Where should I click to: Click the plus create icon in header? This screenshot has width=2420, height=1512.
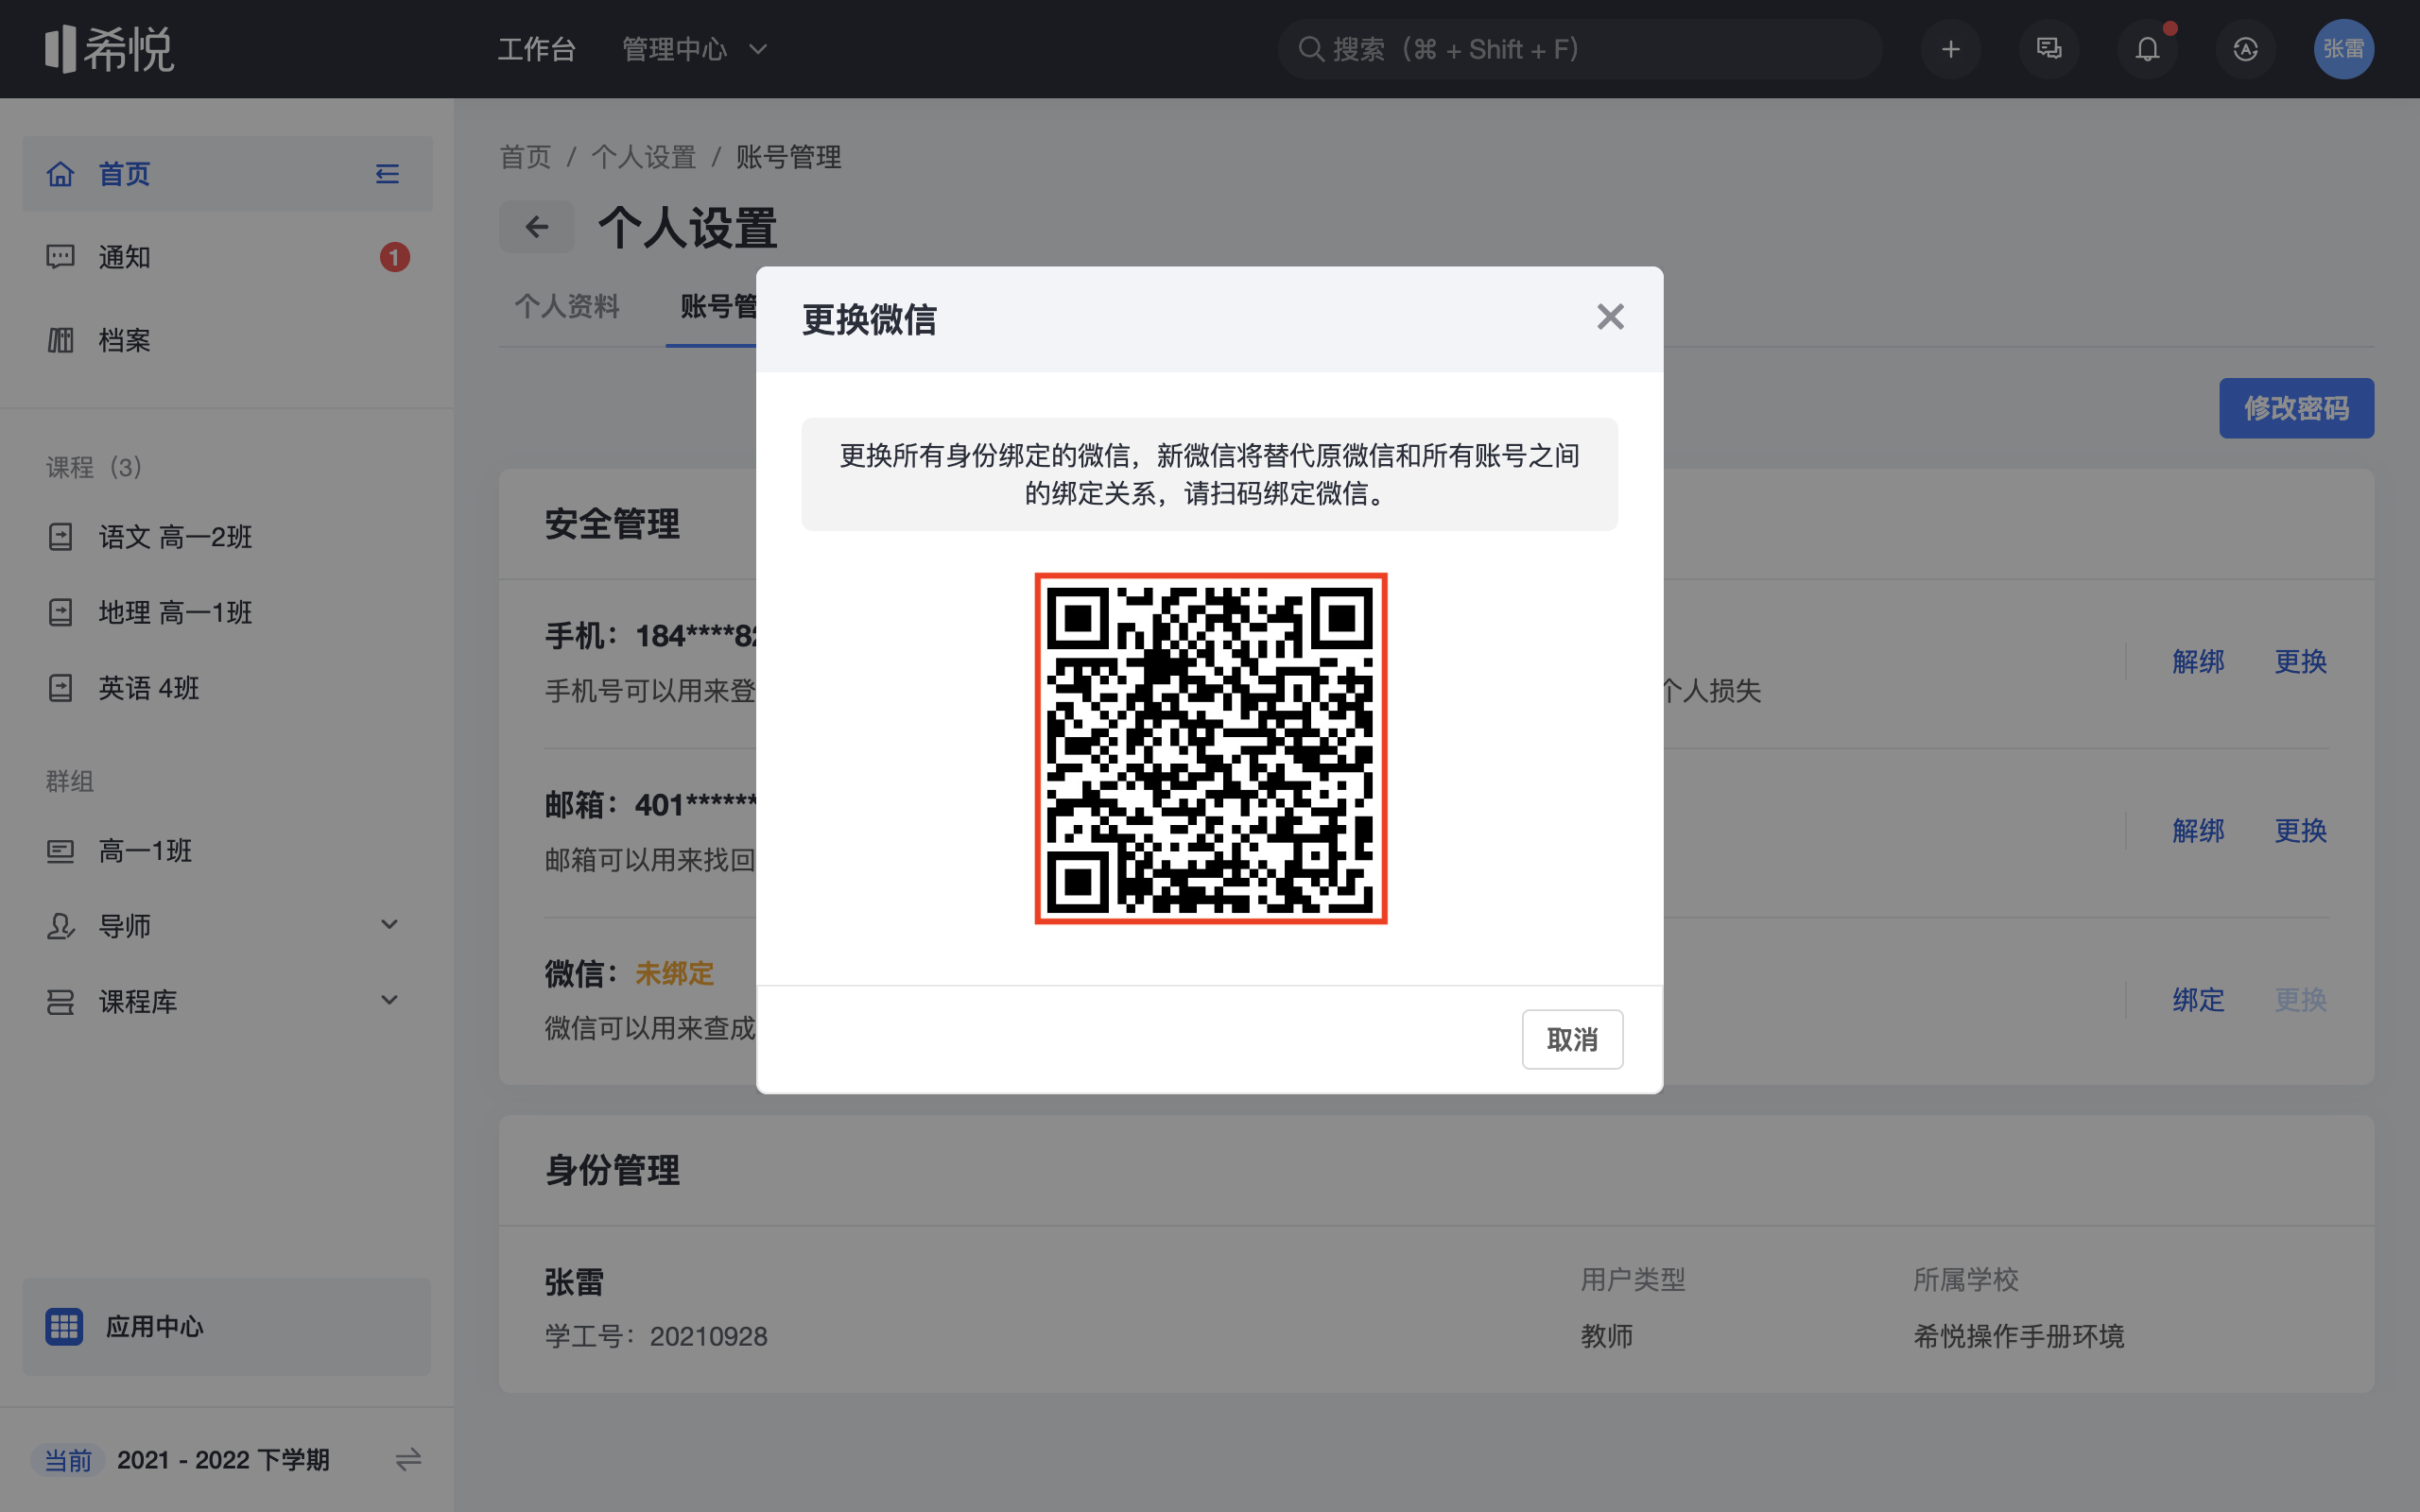click(1950, 49)
